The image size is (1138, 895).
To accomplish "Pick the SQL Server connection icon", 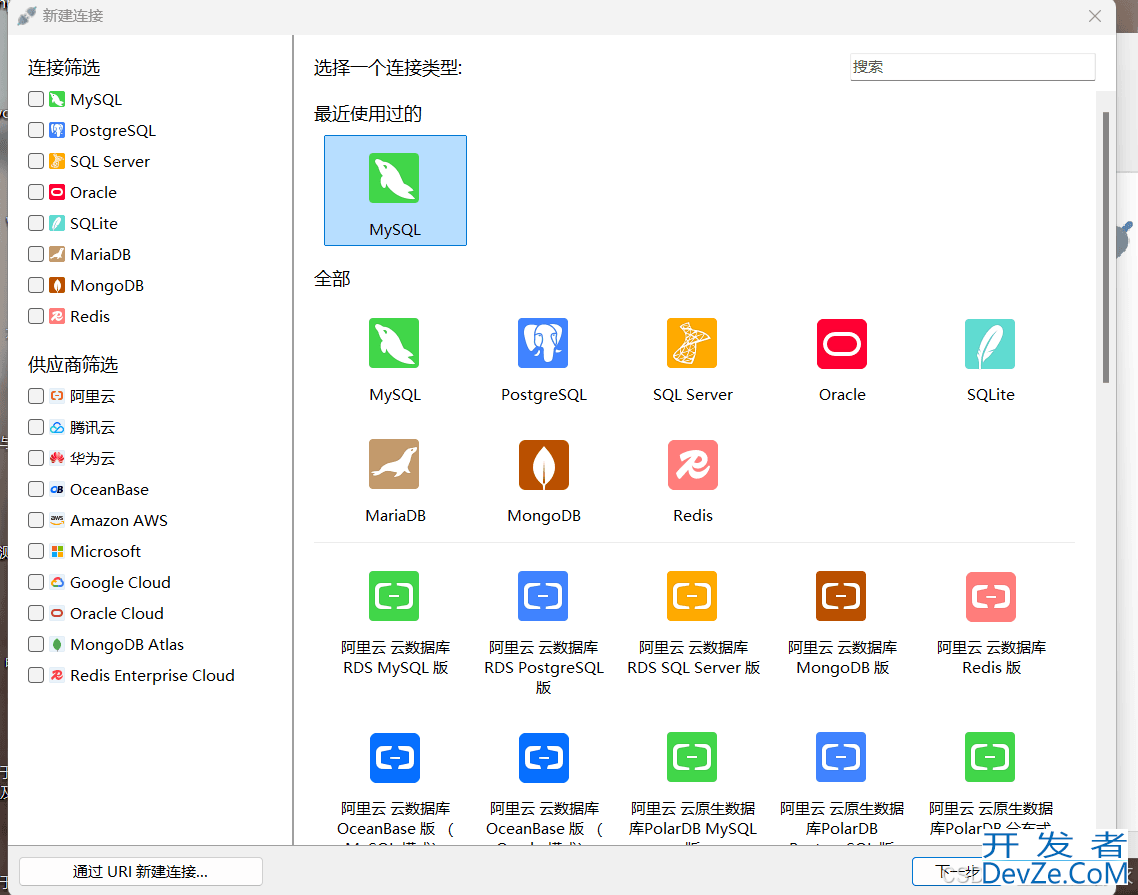I will [692, 343].
